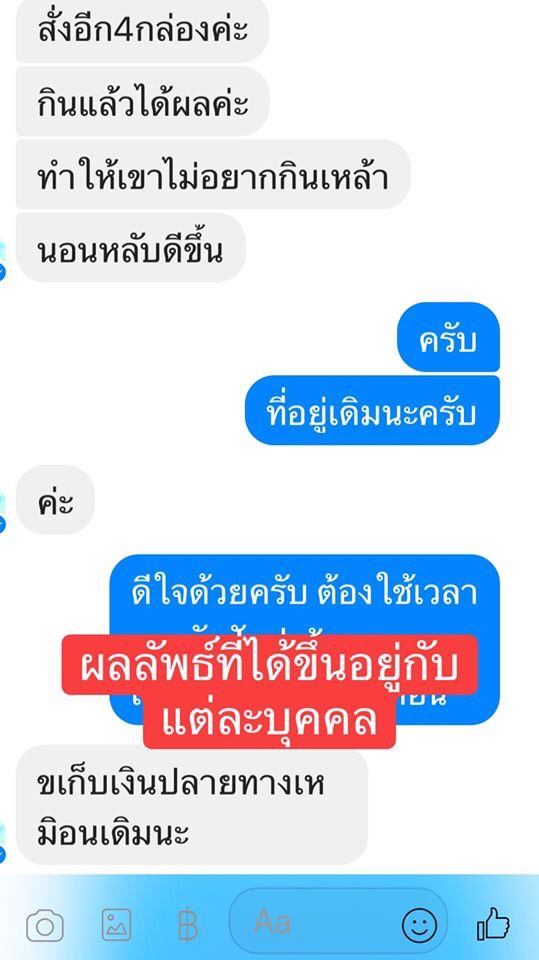Viewport: 539px width, 960px height.
Task: Open the camera icon in message bar
Action: coord(45,925)
